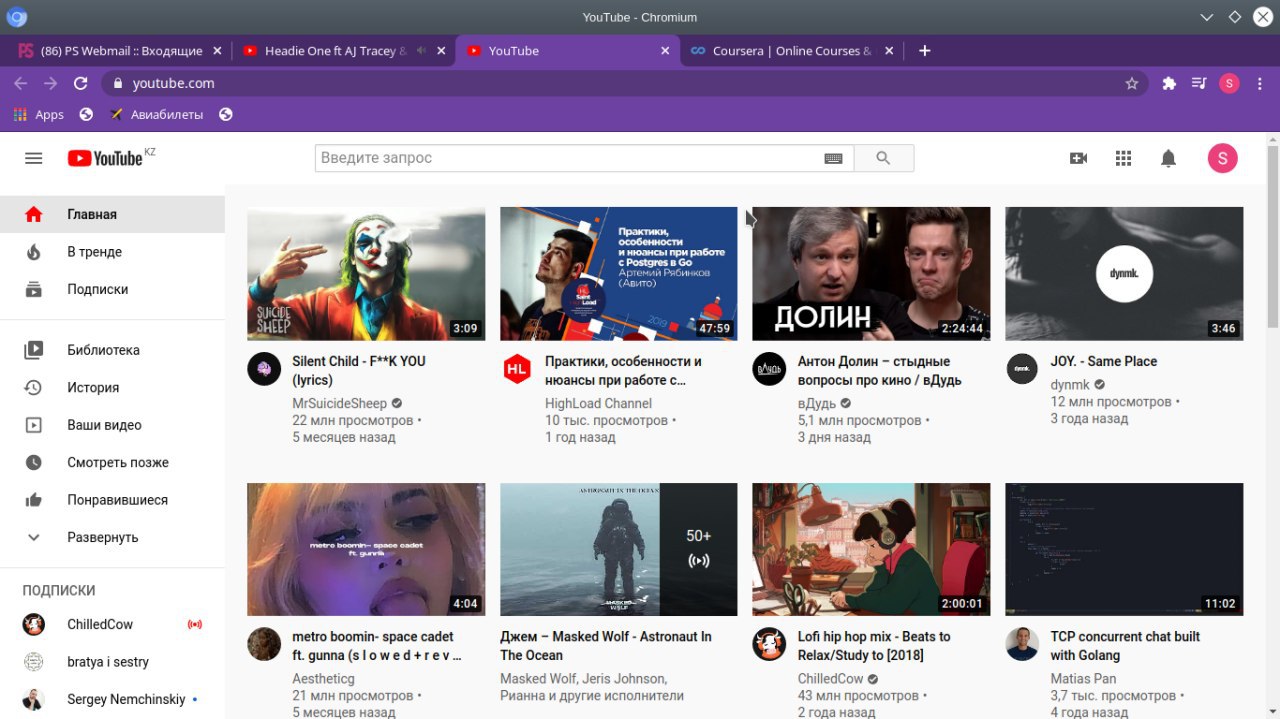
Task: Play the astronaut 50+ mix thumbnail
Action: [619, 549]
